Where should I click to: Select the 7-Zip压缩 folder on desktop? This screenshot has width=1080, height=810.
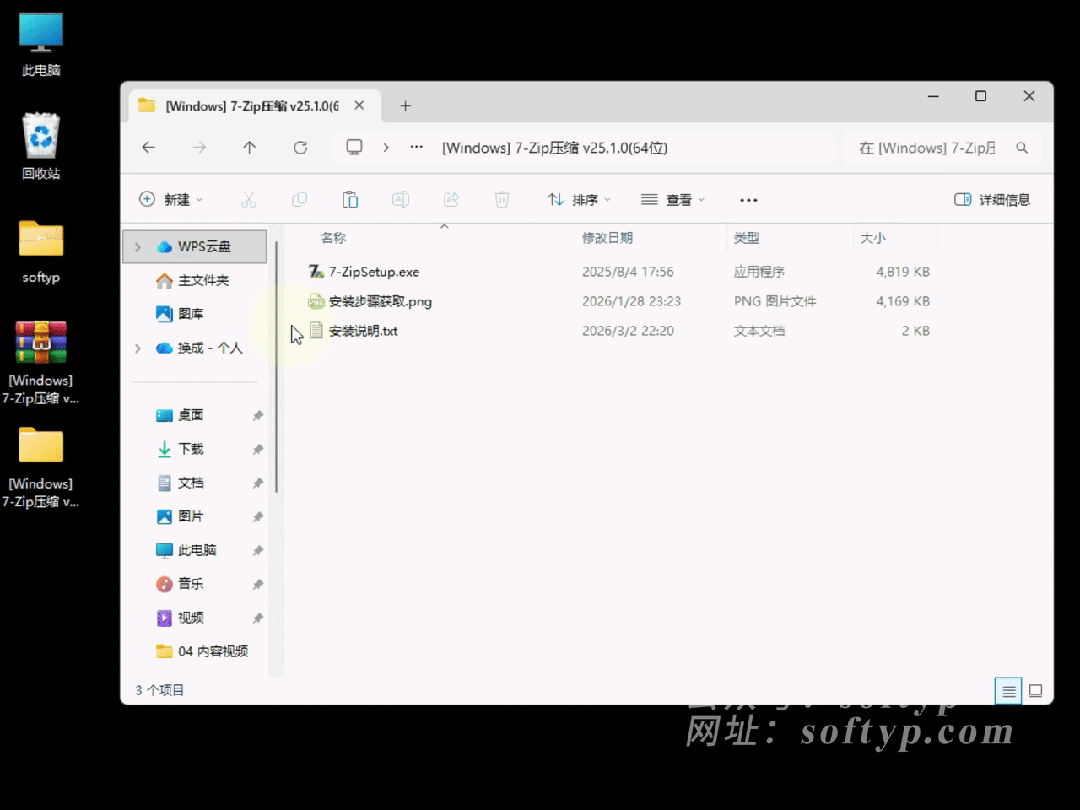pos(41,467)
